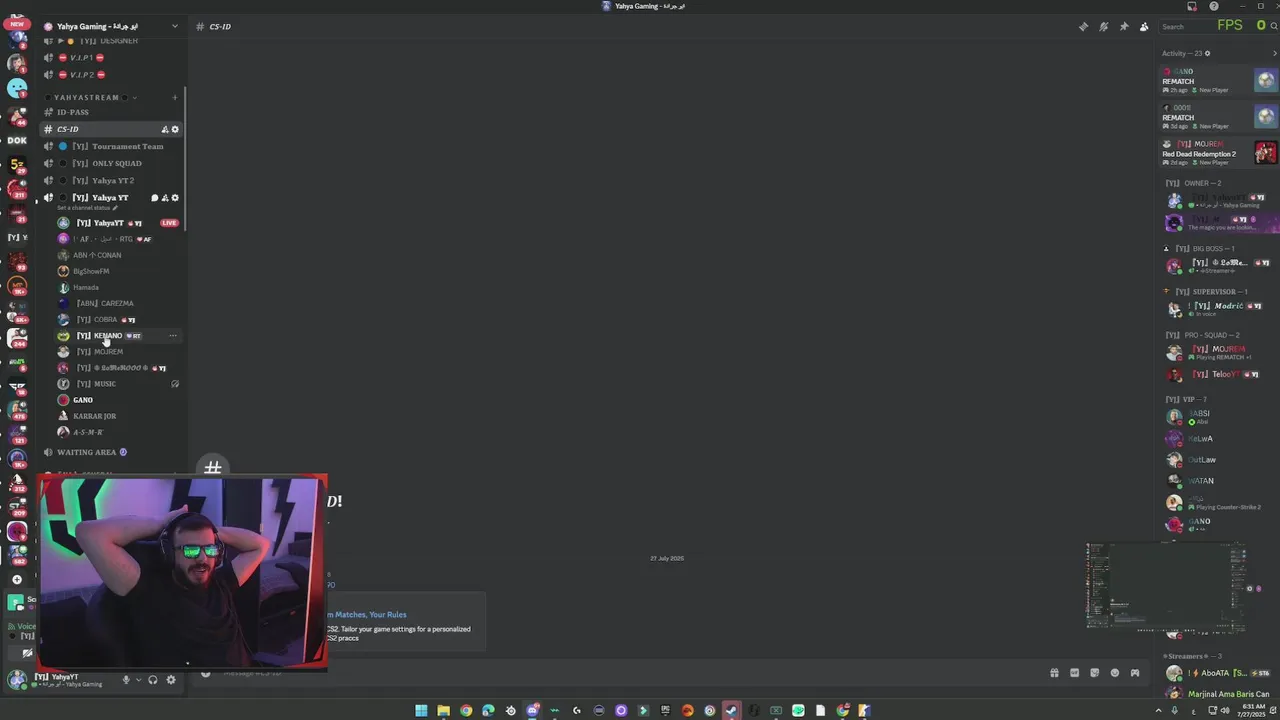Screen dimensions: 1280x720
Task: Toggle deafen headphones in user panel
Action: point(153,680)
